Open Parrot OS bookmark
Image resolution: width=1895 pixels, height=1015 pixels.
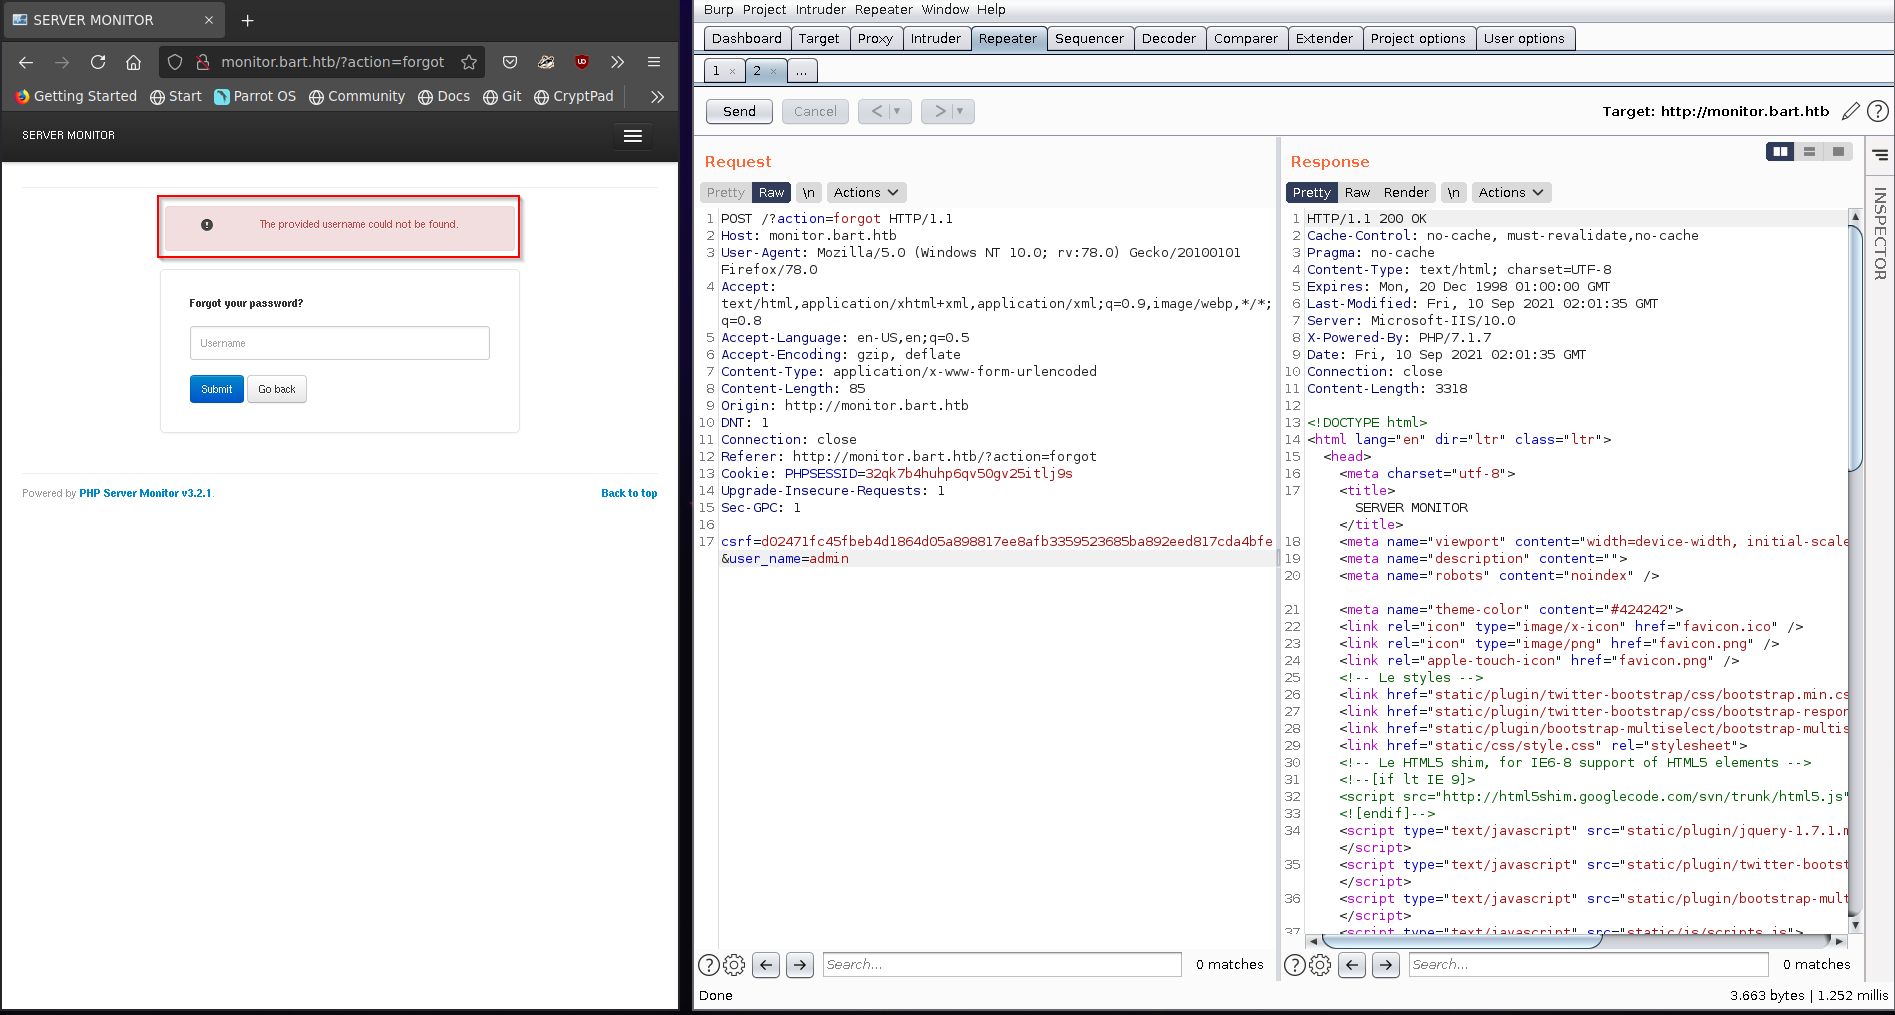click(255, 96)
